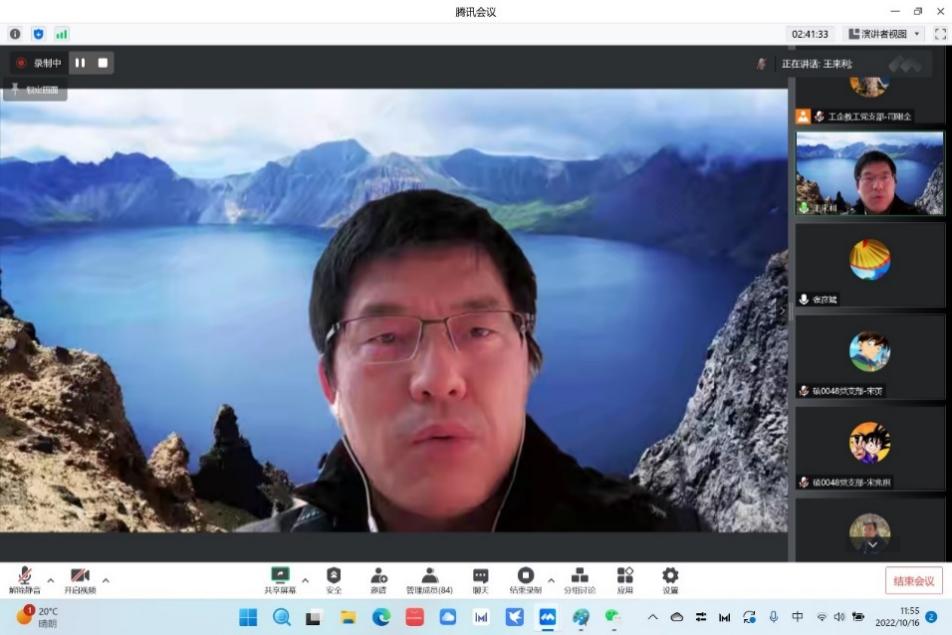Open meeting settings (设置) gear
The width and height of the screenshot is (952, 635).
coord(670,580)
